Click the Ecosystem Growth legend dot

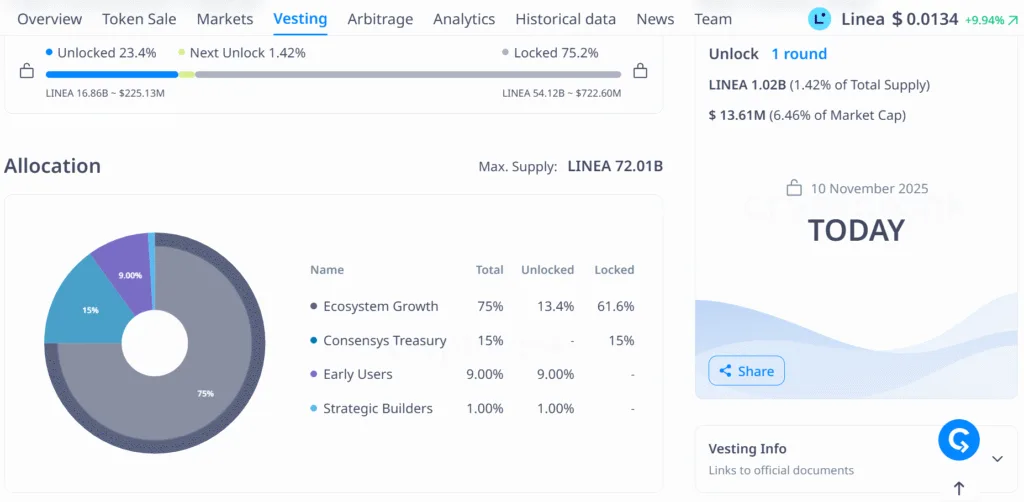313,306
